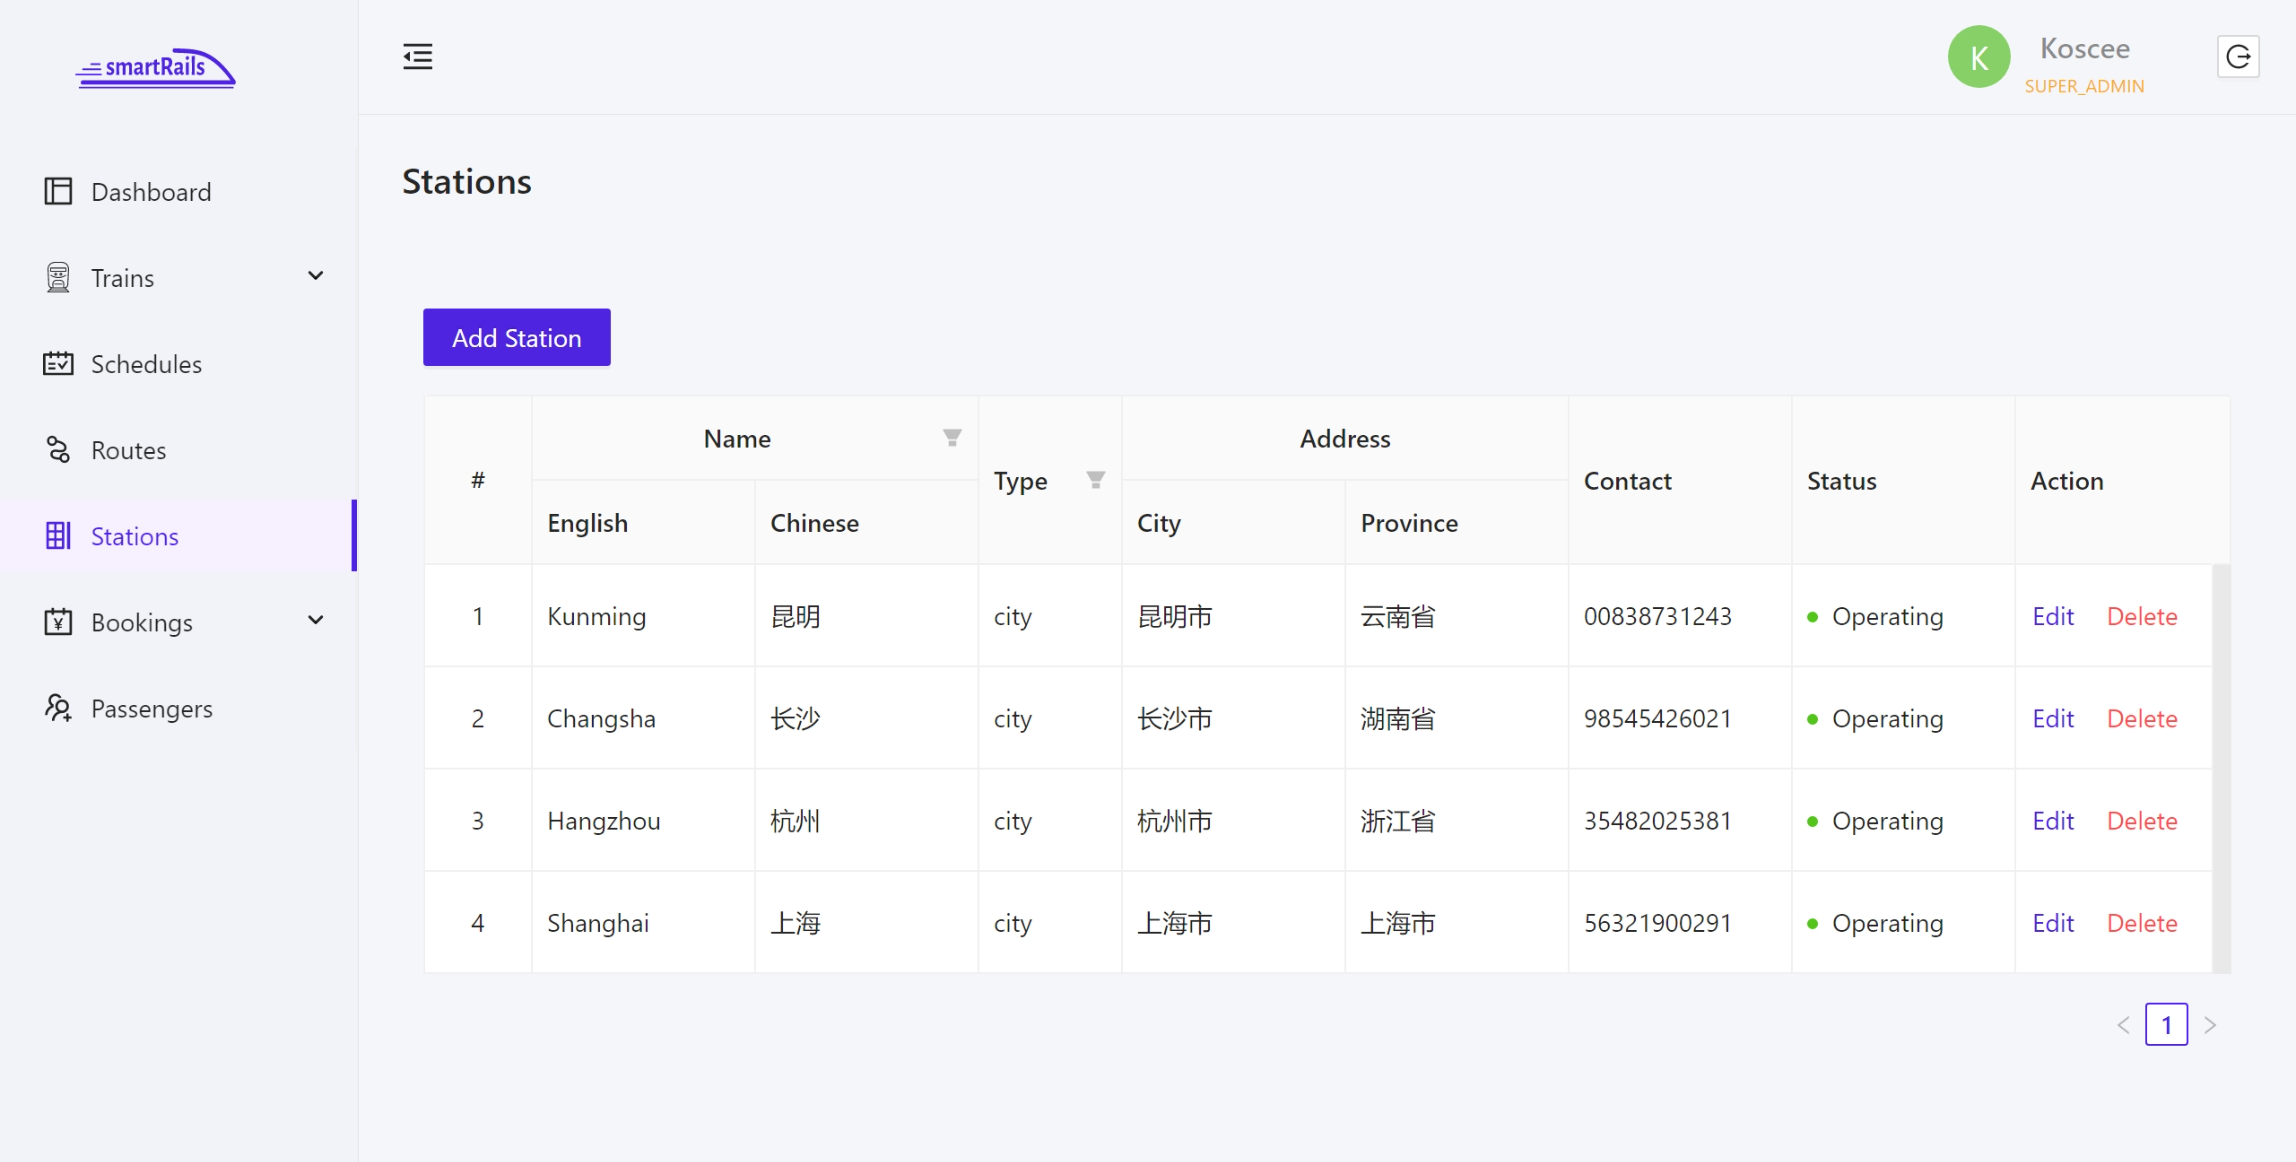Screen dimensions: 2296x1162
Task: Open the Type column filter
Action: [1095, 480]
